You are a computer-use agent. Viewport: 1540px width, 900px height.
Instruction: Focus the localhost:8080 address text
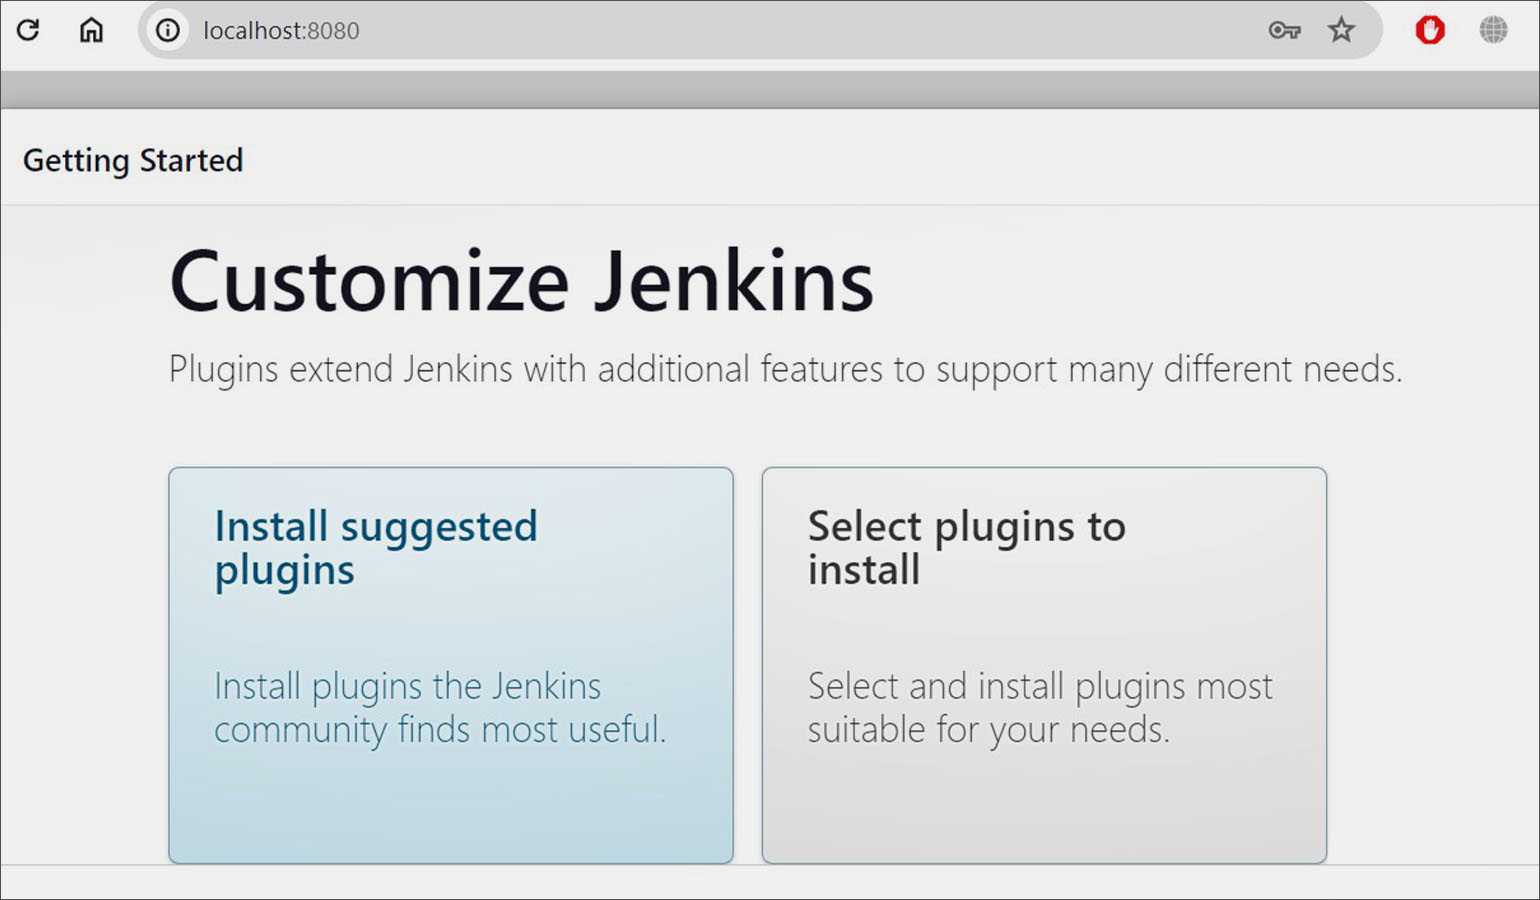(x=281, y=31)
